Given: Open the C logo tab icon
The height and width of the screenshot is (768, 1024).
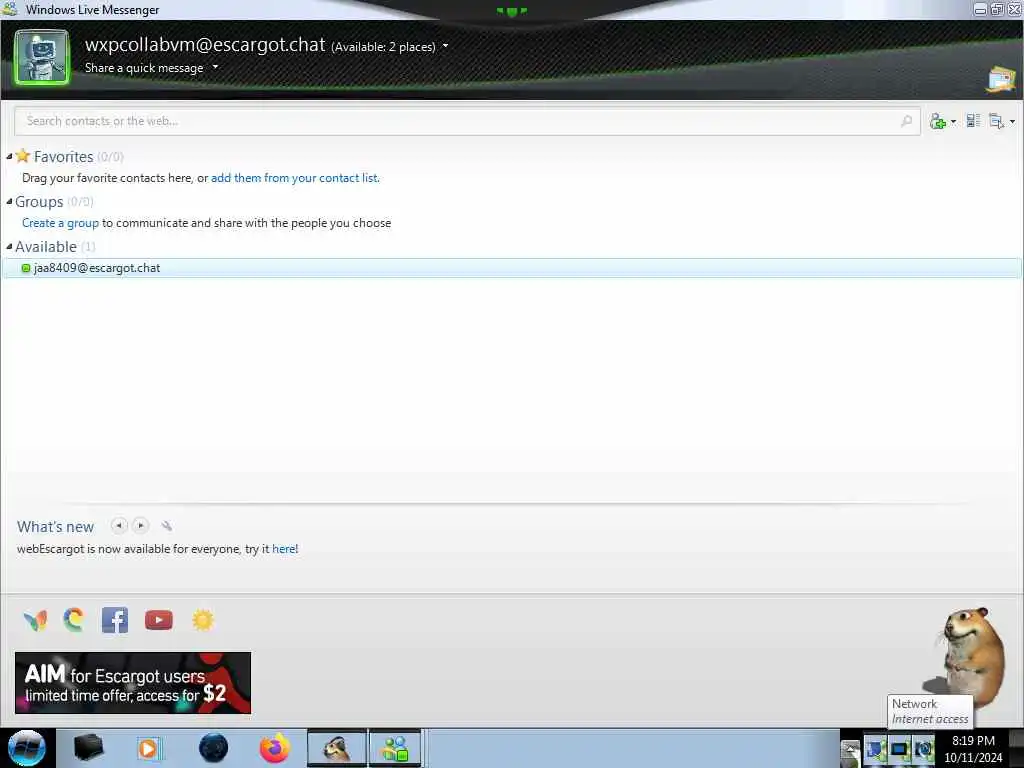Looking at the screenshot, I should coord(74,620).
